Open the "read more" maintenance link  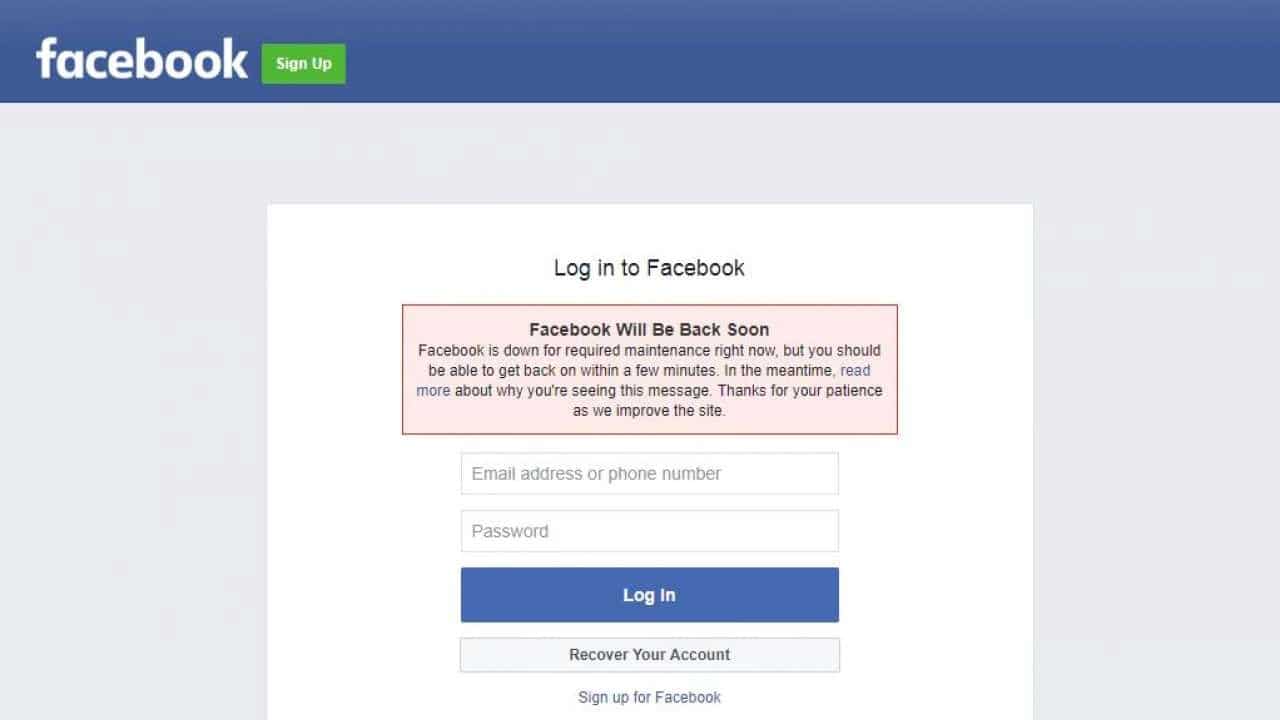point(855,370)
